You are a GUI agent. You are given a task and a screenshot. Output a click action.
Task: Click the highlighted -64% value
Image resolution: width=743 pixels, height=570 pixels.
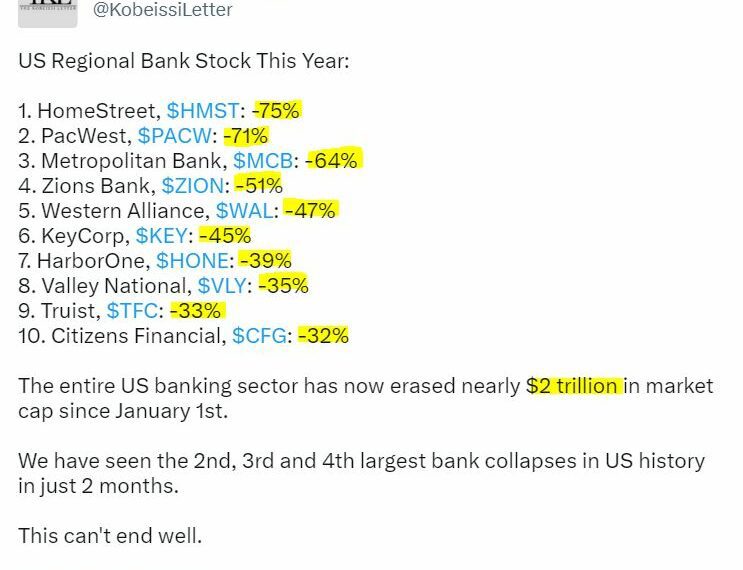click(334, 160)
